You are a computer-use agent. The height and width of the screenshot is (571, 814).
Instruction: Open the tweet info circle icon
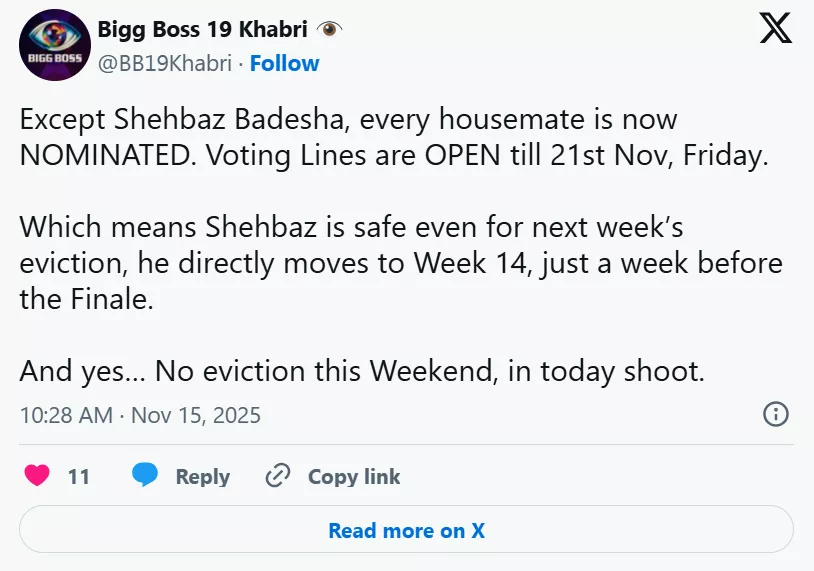click(x=776, y=414)
